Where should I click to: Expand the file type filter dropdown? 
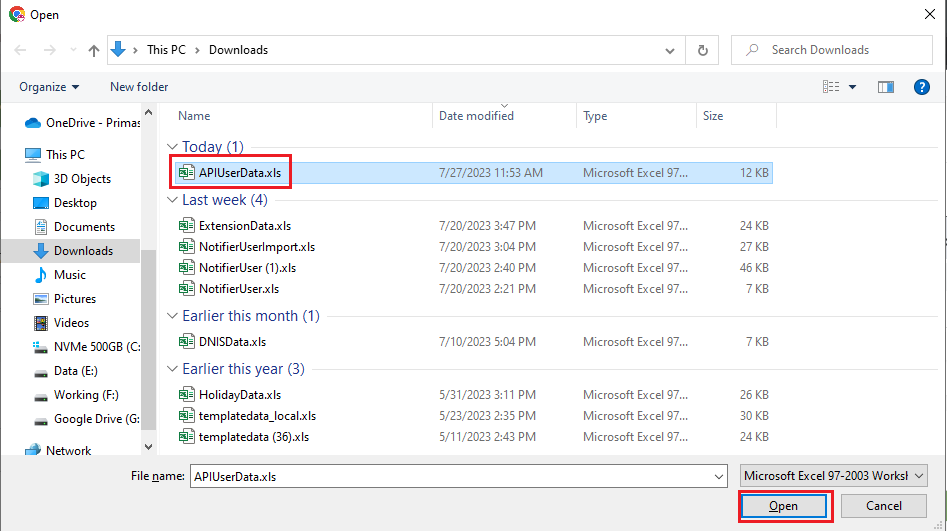pos(834,477)
